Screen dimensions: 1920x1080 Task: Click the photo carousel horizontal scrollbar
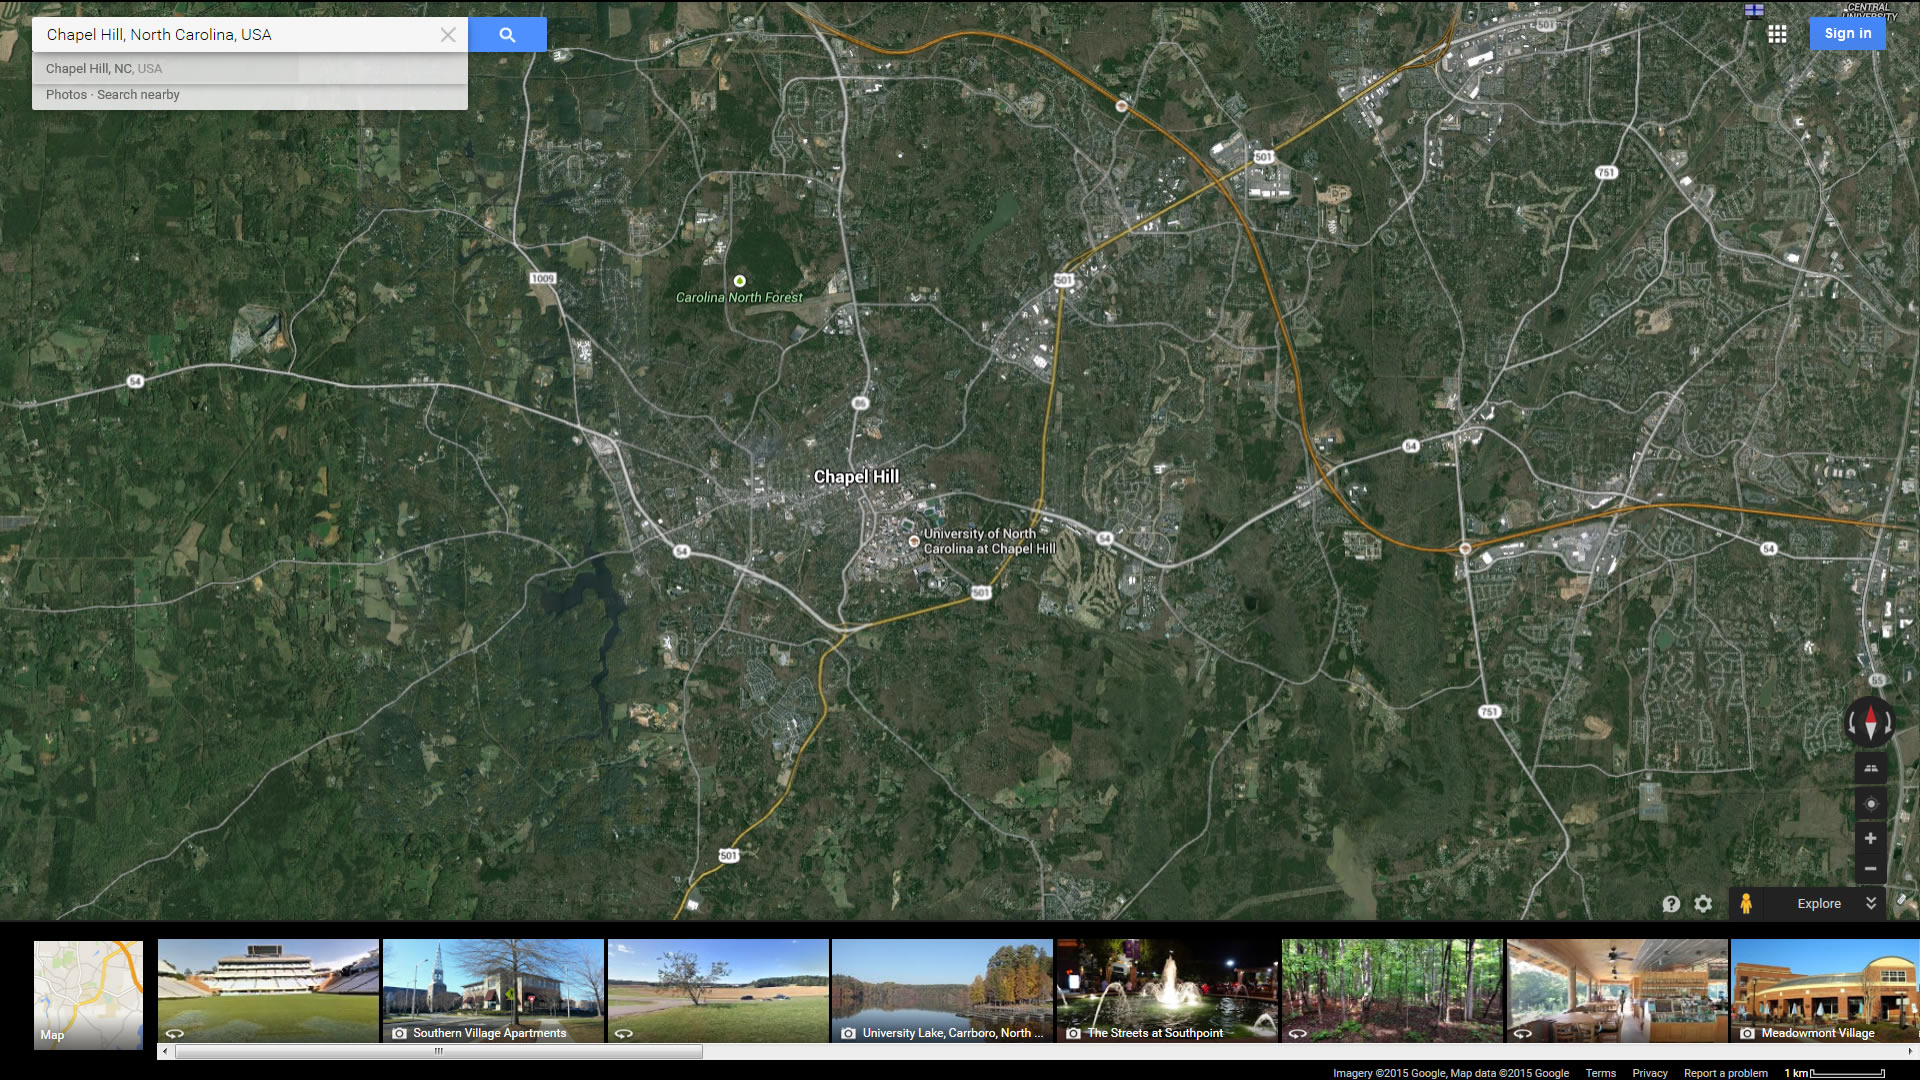[438, 1051]
